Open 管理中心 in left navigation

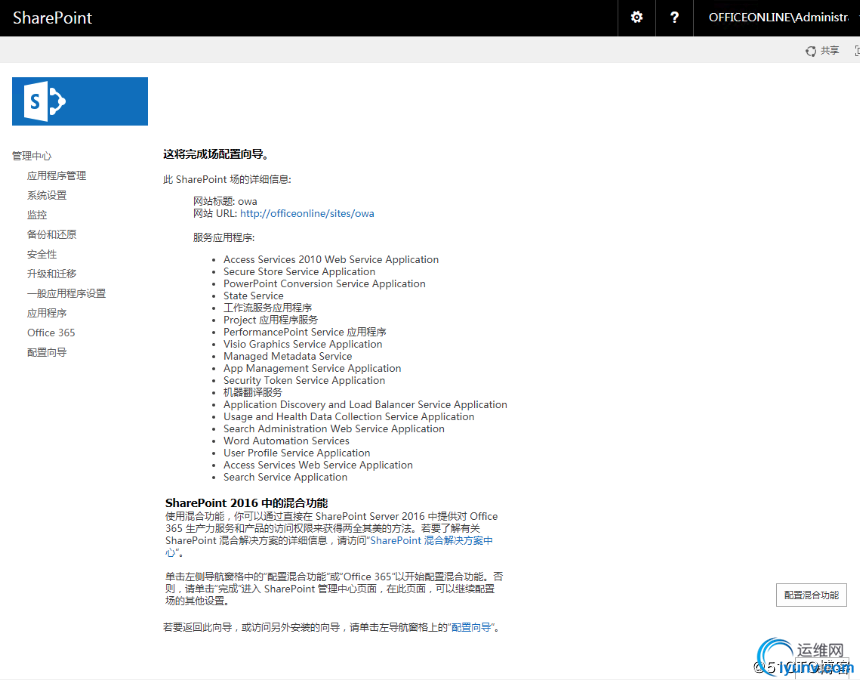(32, 156)
